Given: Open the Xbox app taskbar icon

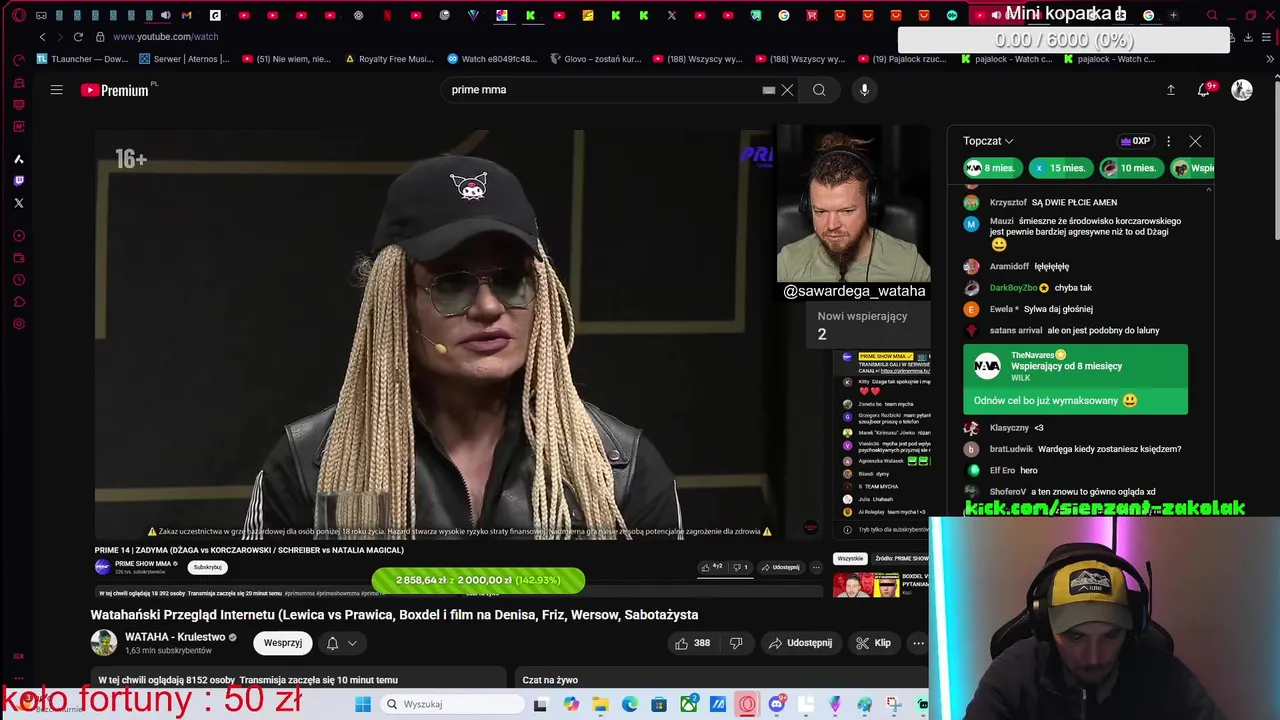Looking at the screenshot, I should point(689,704).
